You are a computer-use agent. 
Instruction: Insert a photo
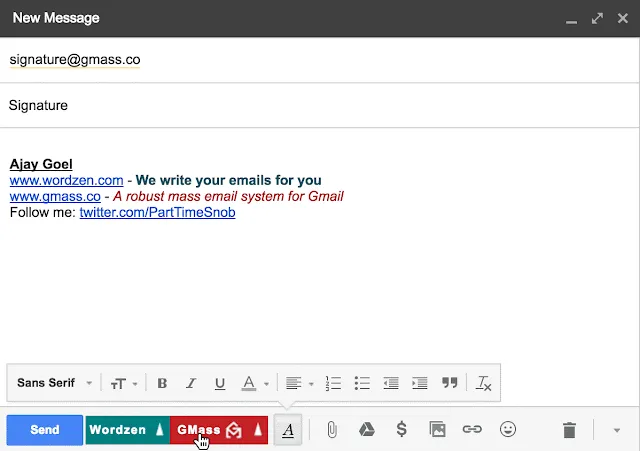[x=437, y=429]
